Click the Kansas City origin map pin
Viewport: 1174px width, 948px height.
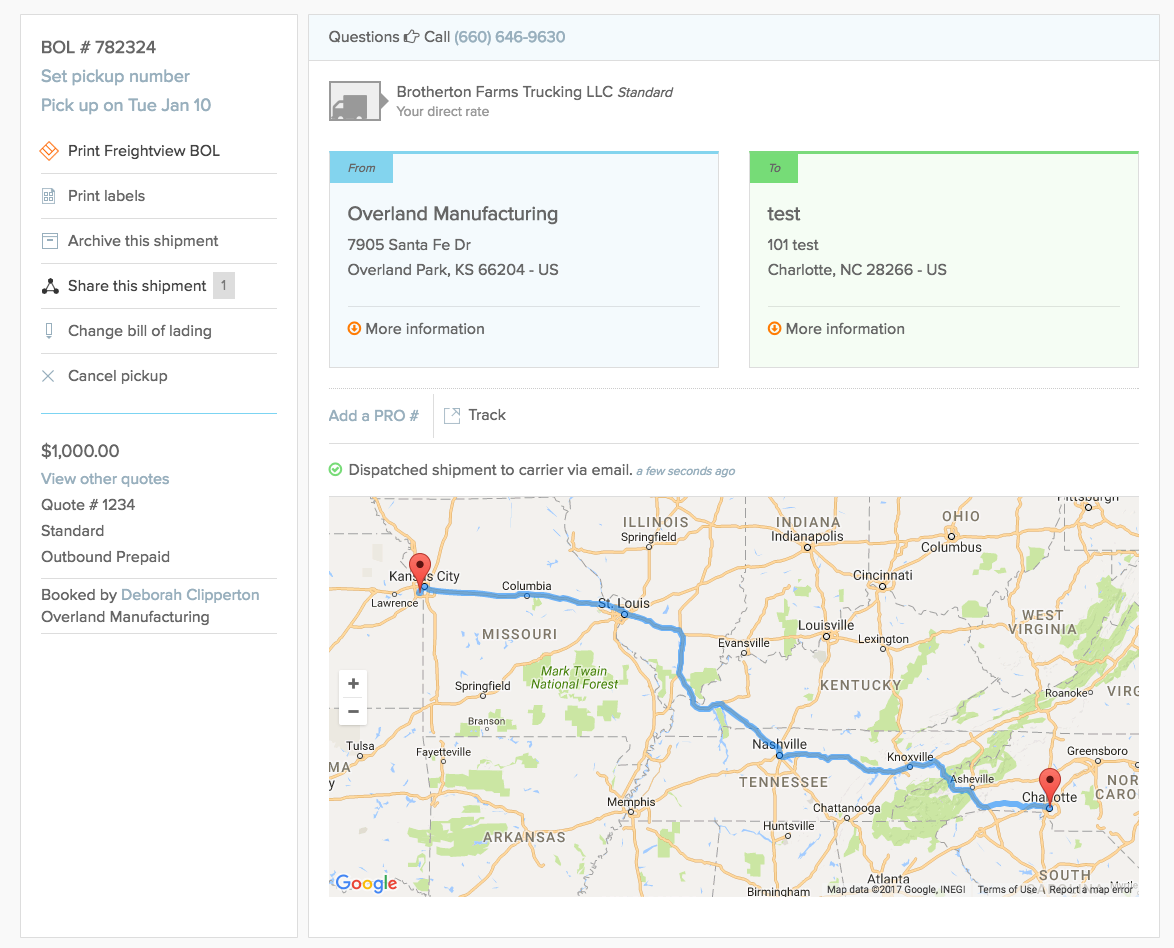point(420,572)
